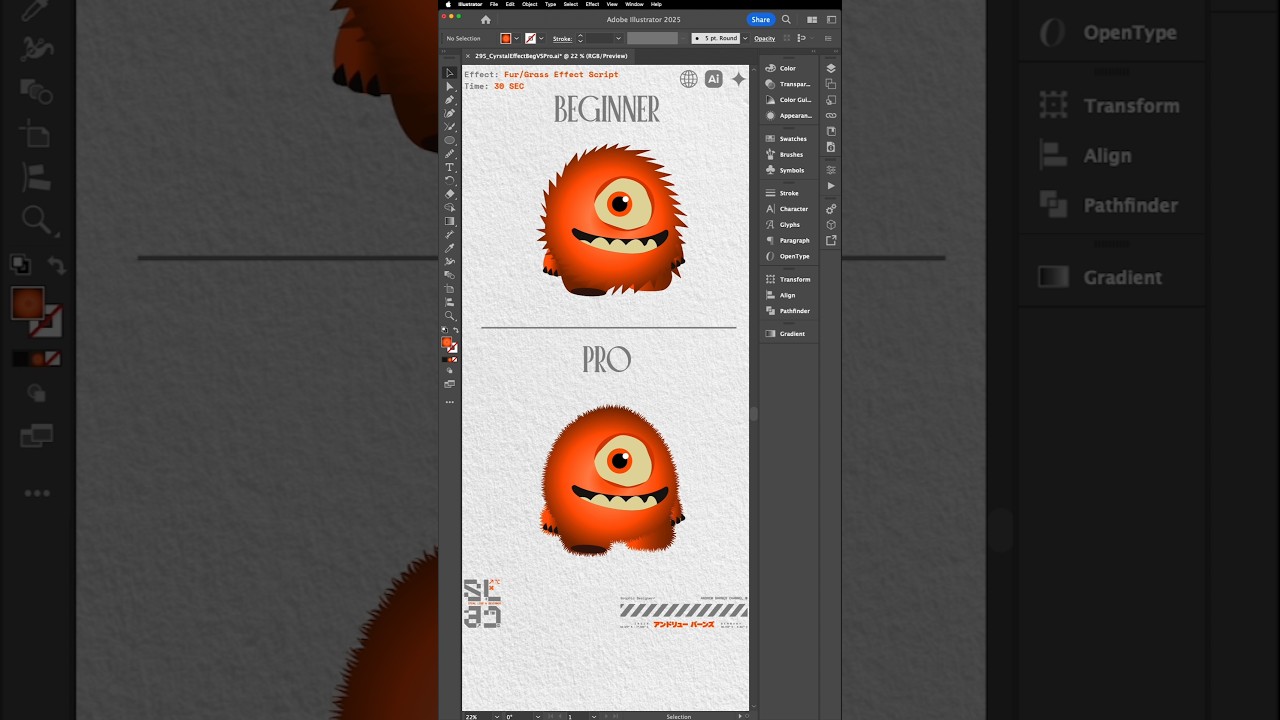1280x720 pixels.
Task: Open the Appearance panel
Action: [788, 116]
